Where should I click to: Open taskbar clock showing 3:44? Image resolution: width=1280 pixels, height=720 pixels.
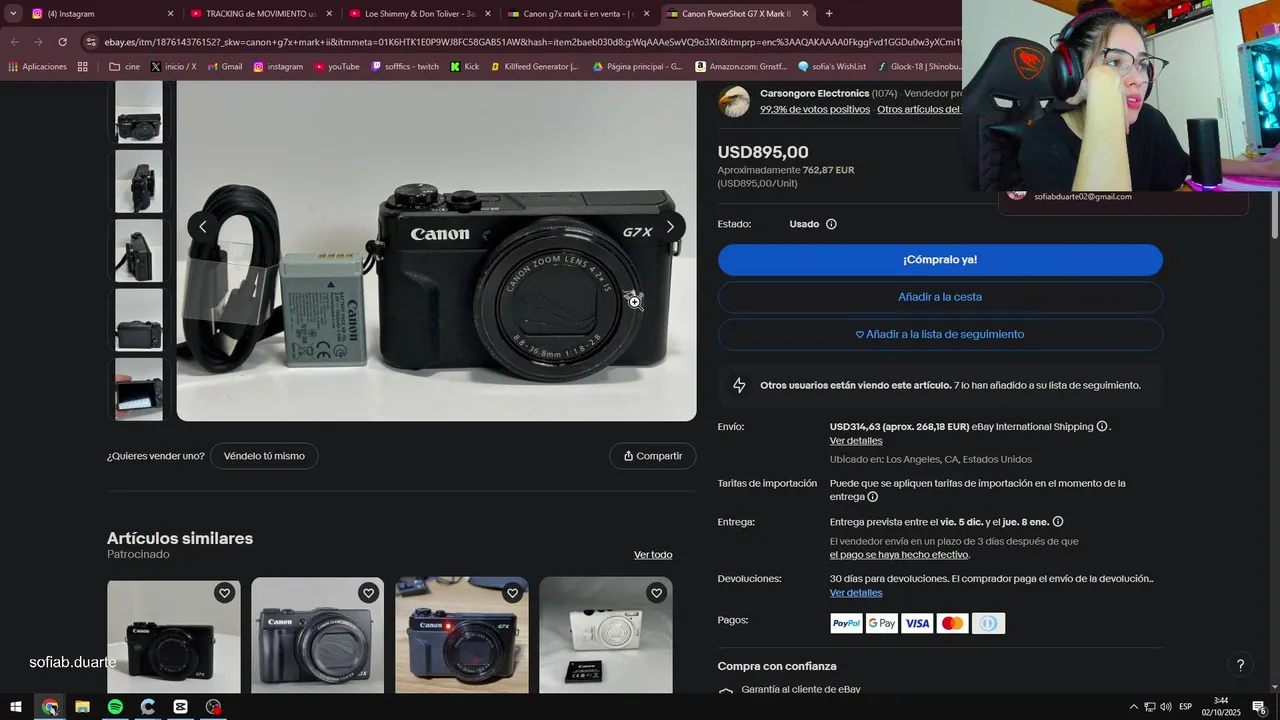1221,707
